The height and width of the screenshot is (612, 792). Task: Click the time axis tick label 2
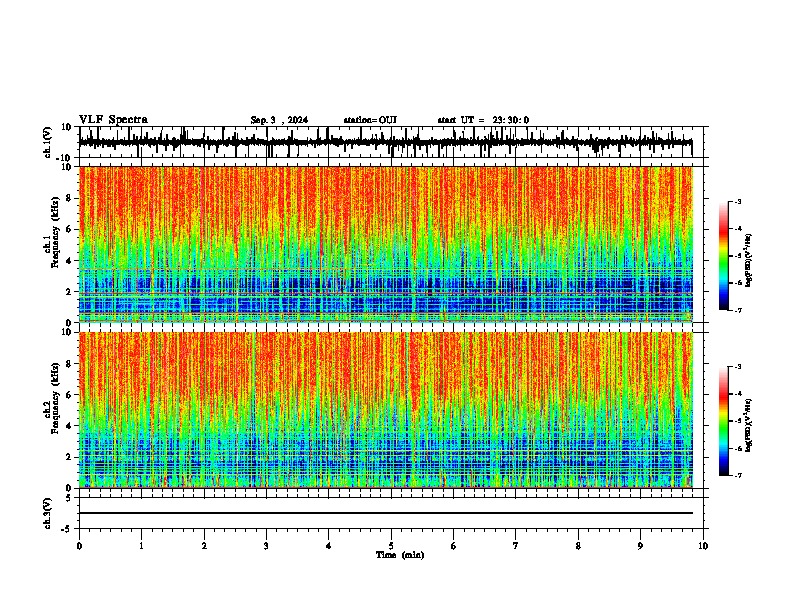(204, 546)
